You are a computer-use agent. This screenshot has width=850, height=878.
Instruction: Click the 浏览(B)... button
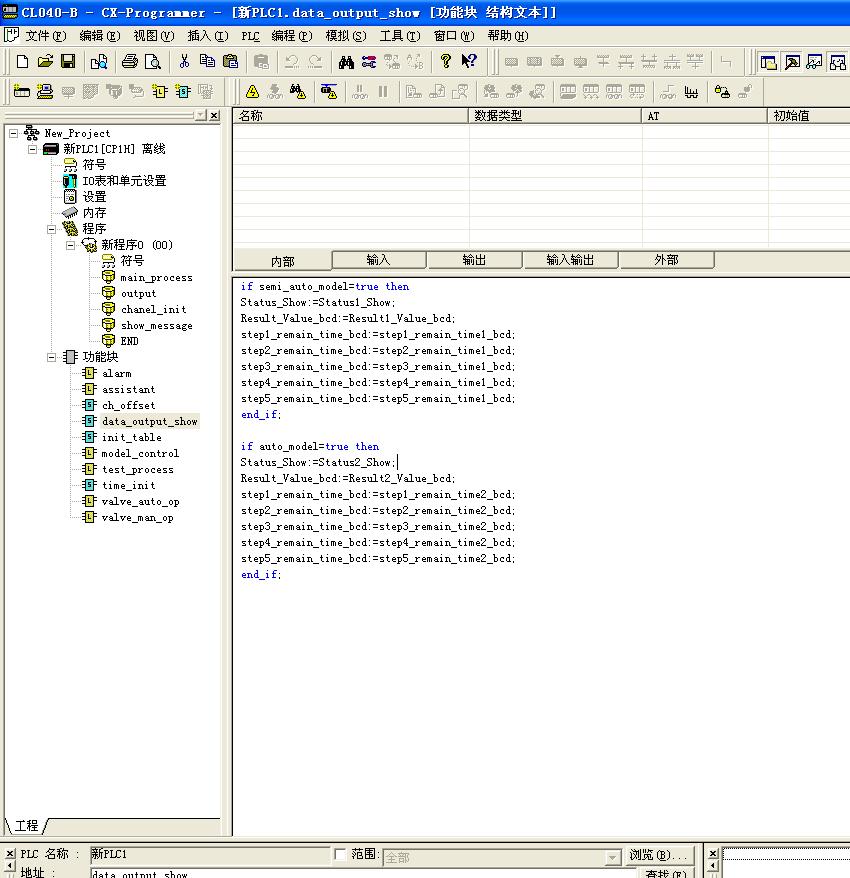pos(660,855)
